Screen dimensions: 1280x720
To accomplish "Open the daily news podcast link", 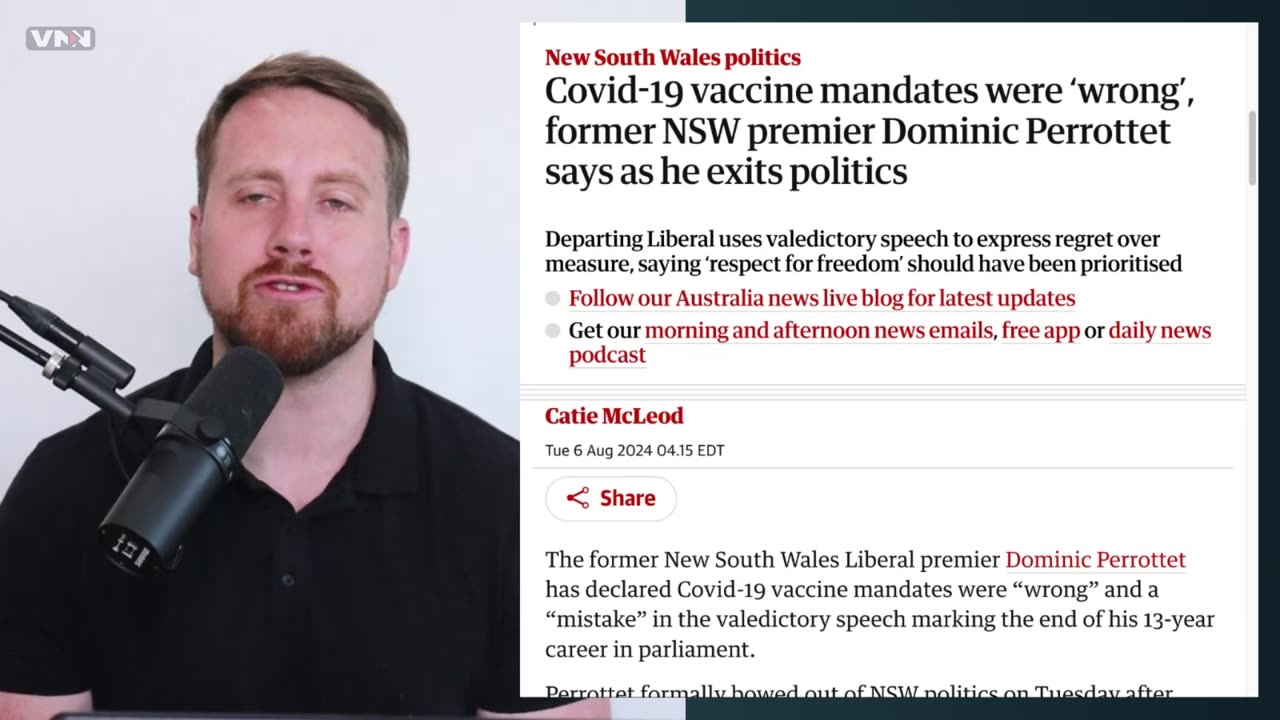I will [890, 342].
